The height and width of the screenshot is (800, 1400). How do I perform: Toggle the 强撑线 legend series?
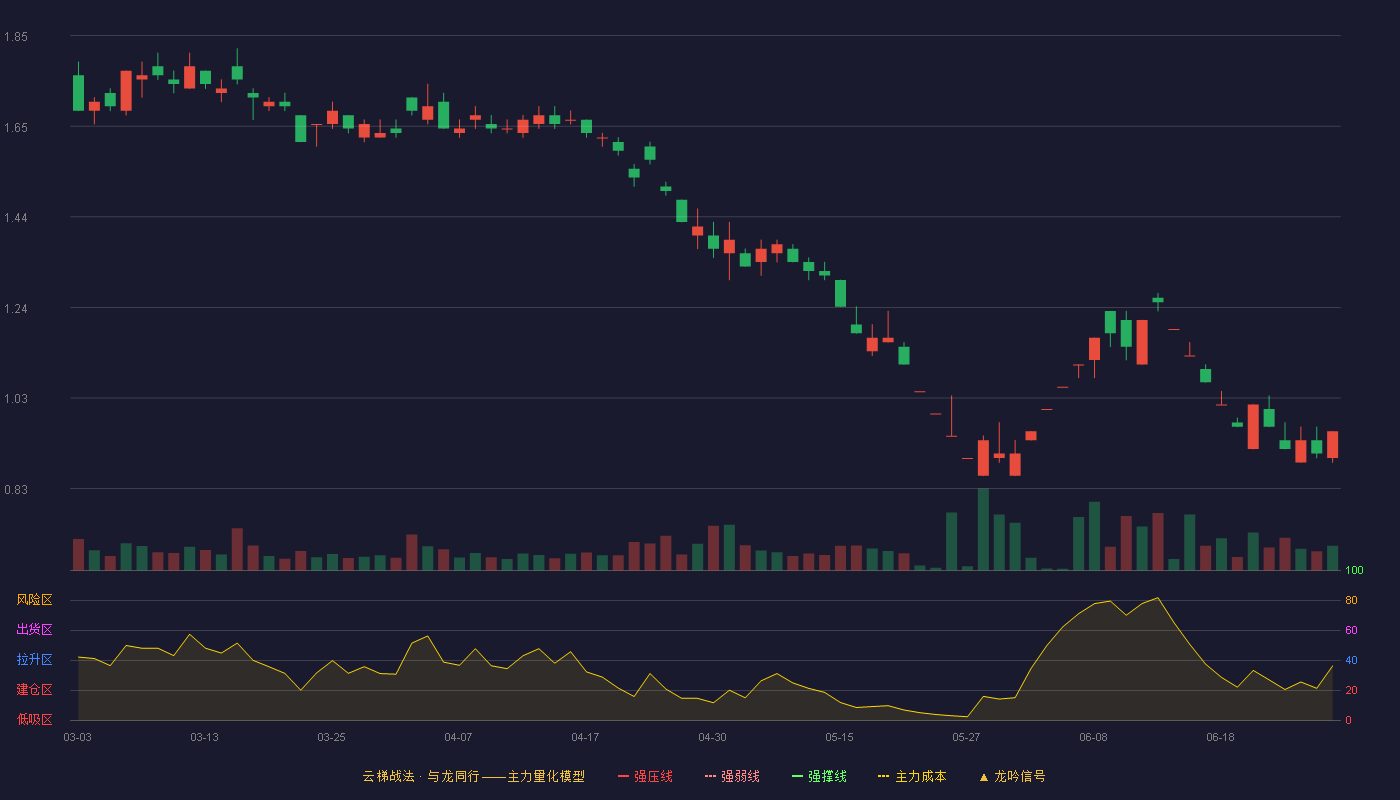coord(819,776)
